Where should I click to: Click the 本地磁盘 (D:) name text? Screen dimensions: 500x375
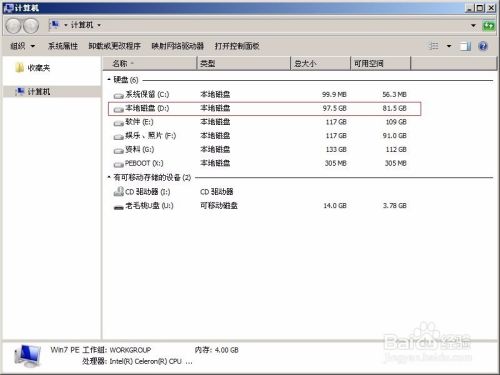point(147,108)
